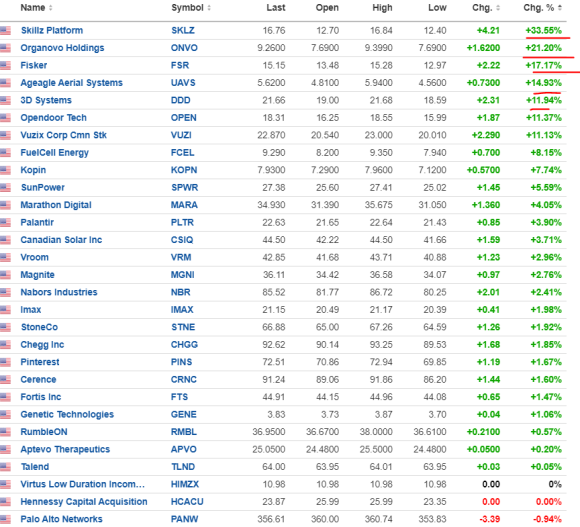This screenshot has height=527, width=580.
Task: Open the 3D Systems link
Action: [46, 100]
